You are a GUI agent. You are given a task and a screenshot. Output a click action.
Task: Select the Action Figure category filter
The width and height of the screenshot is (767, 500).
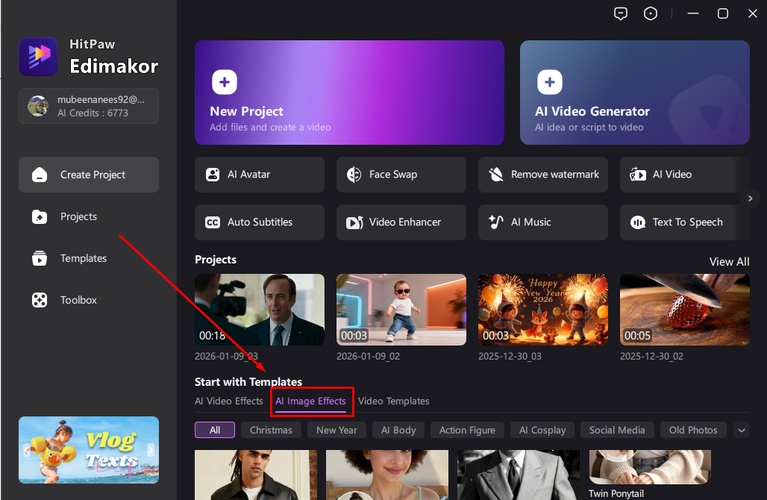click(x=467, y=430)
